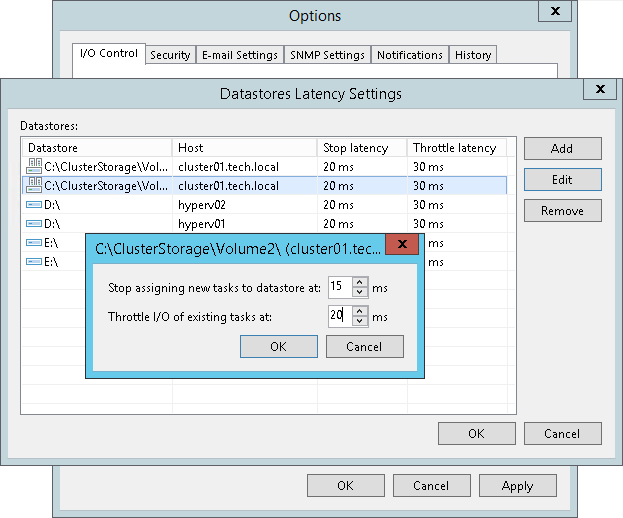Click the first ClusterStorage volume datastore icon
This screenshot has height=518, width=623.
tap(34, 166)
